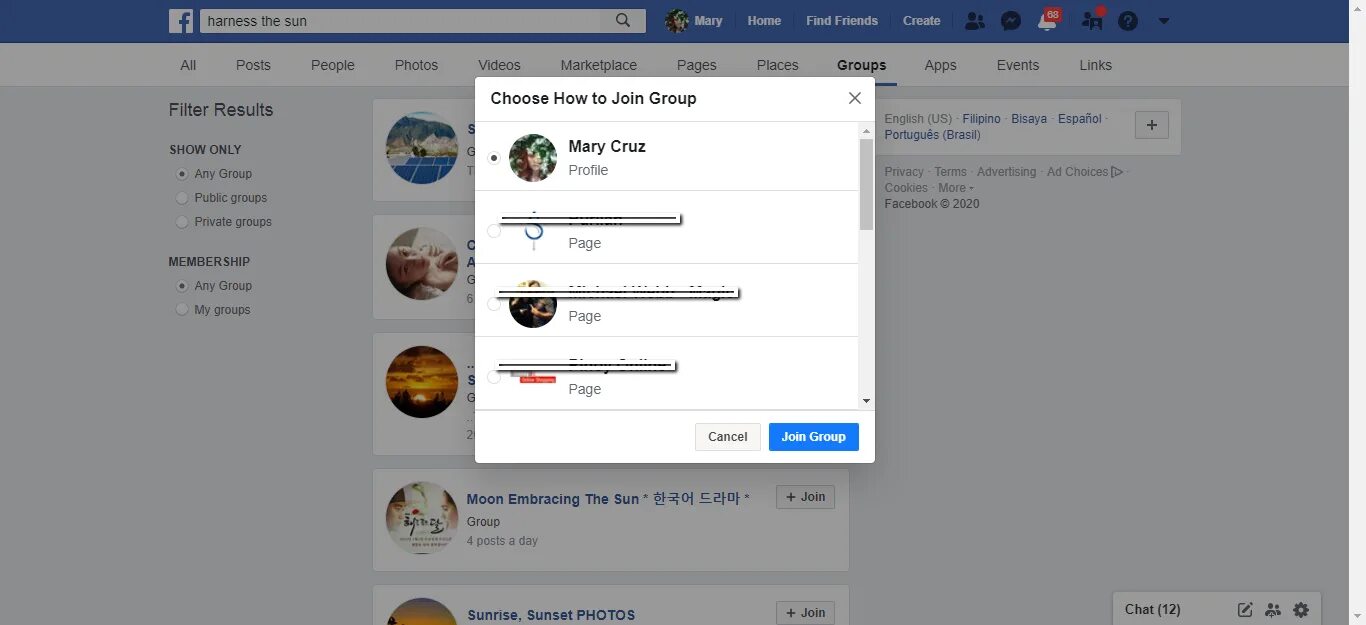Open the Quick Help question icon
The image size is (1366, 625).
pyautogui.click(x=1128, y=21)
